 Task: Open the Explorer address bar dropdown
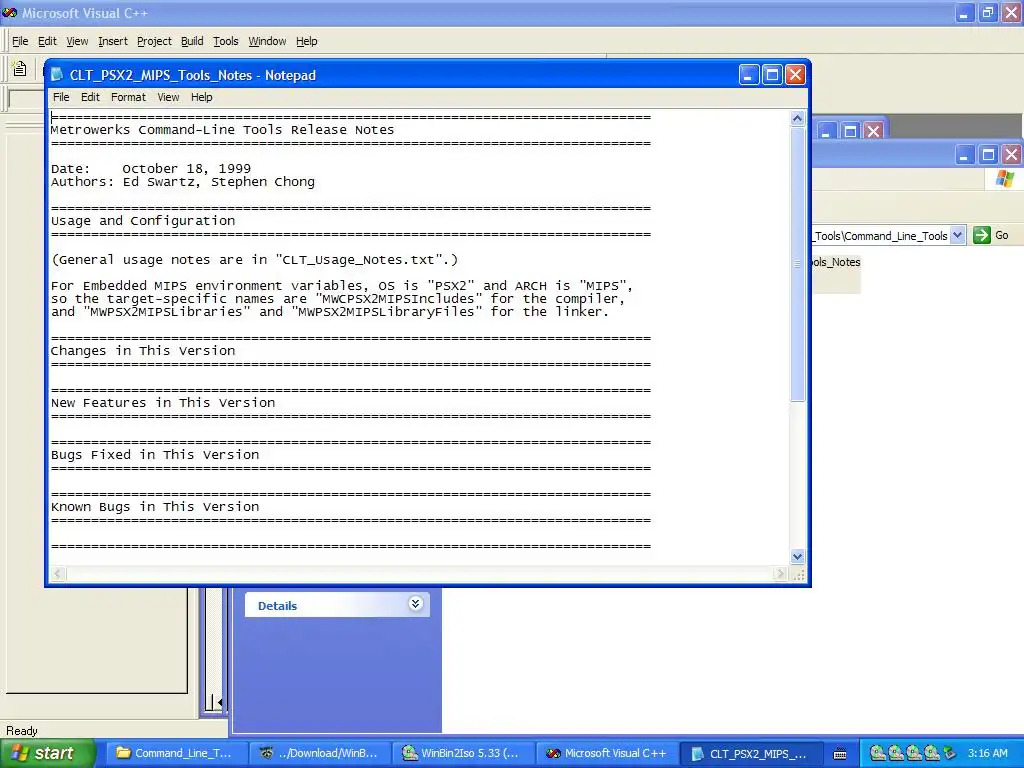(957, 235)
